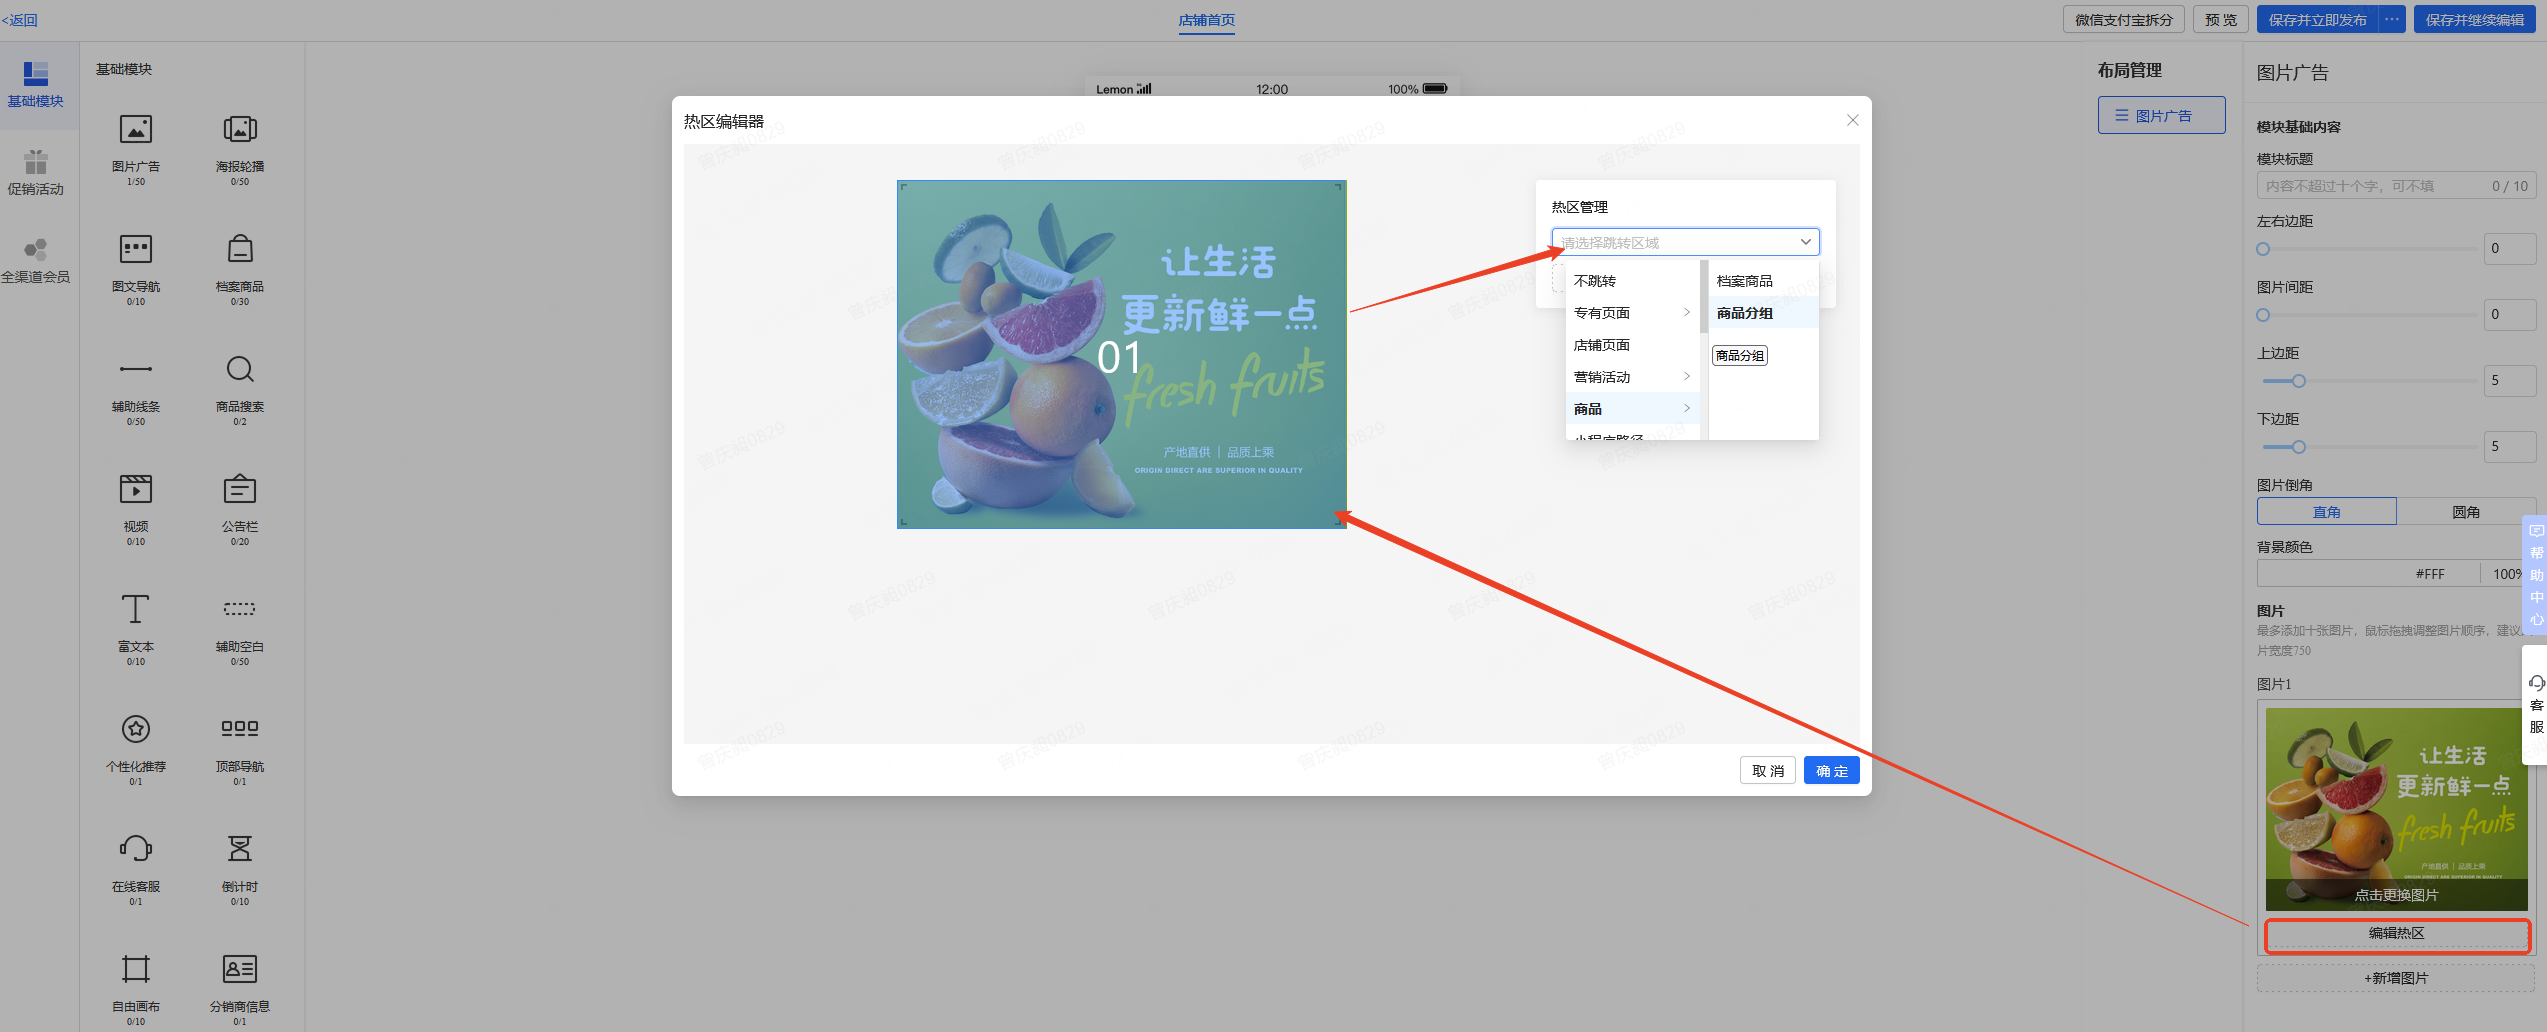Add a 图文导航 module
The width and height of the screenshot is (2547, 1032).
click(136, 268)
